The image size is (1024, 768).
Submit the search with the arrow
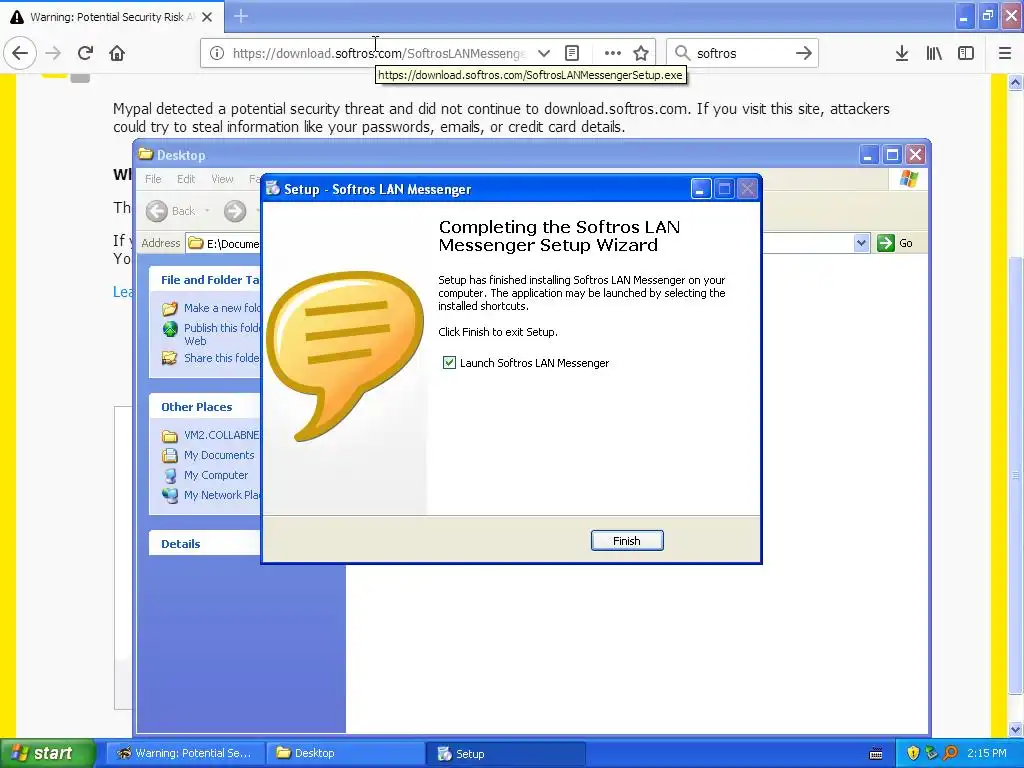point(804,53)
